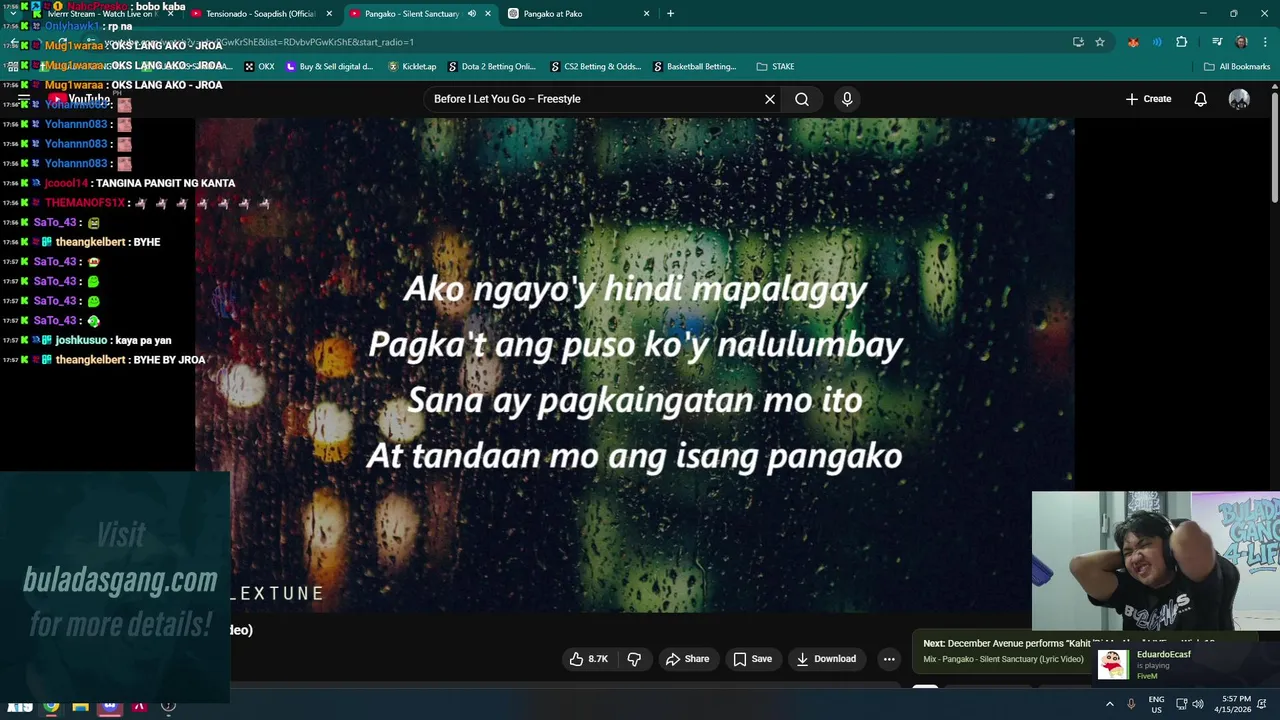The height and width of the screenshot is (720, 1280).
Task: Open the OKX bookmark
Action: click(x=259, y=67)
